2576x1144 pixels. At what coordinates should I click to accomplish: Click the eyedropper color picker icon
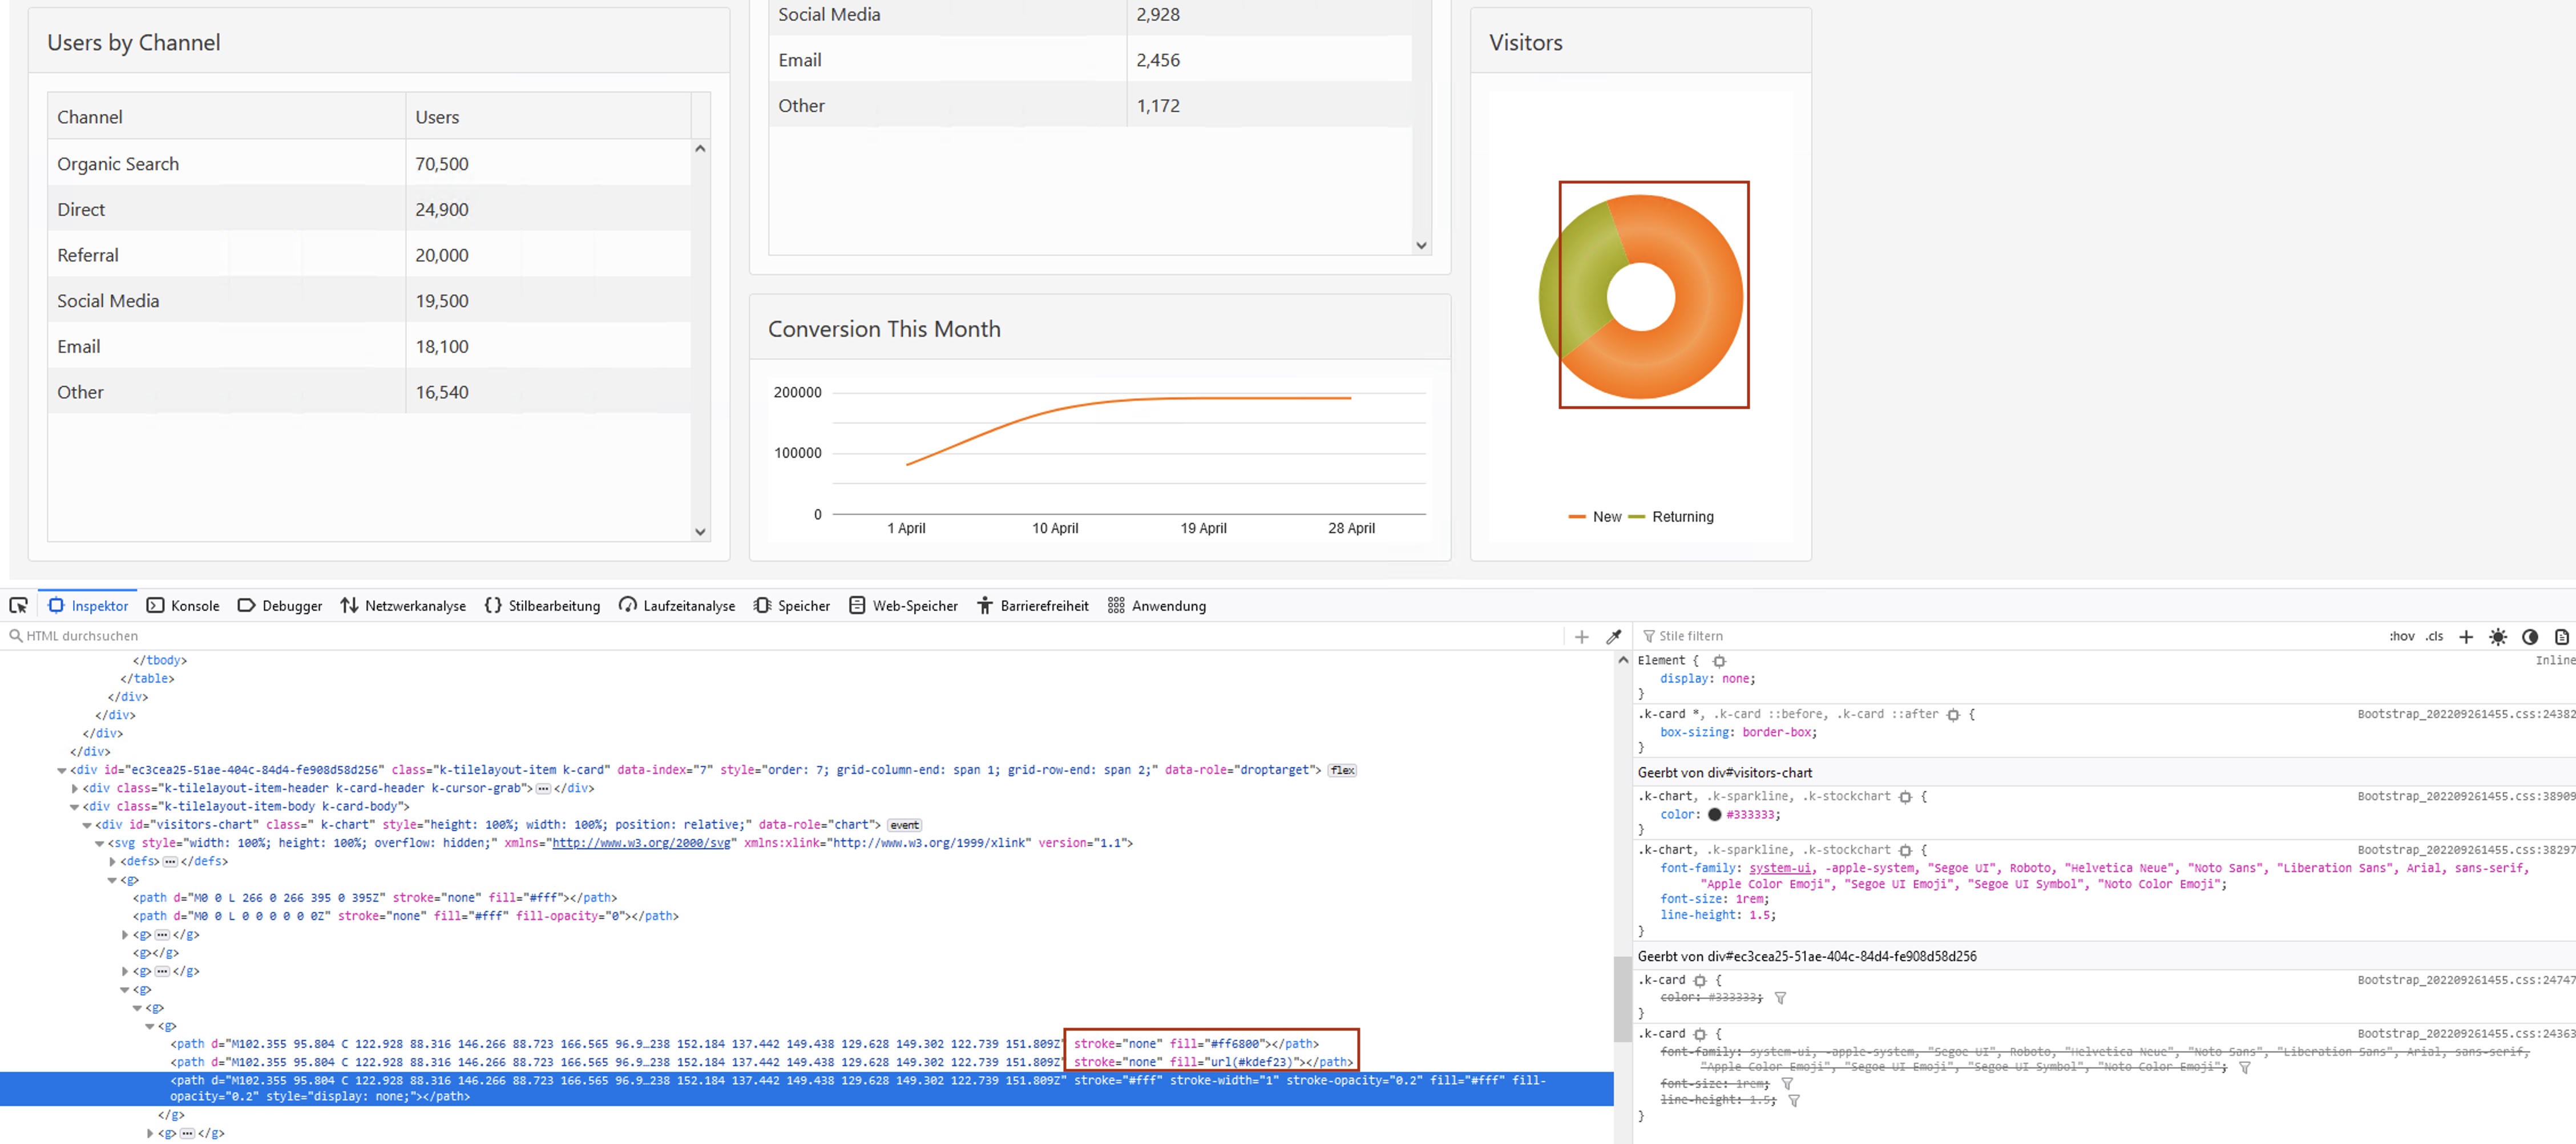coord(1613,636)
